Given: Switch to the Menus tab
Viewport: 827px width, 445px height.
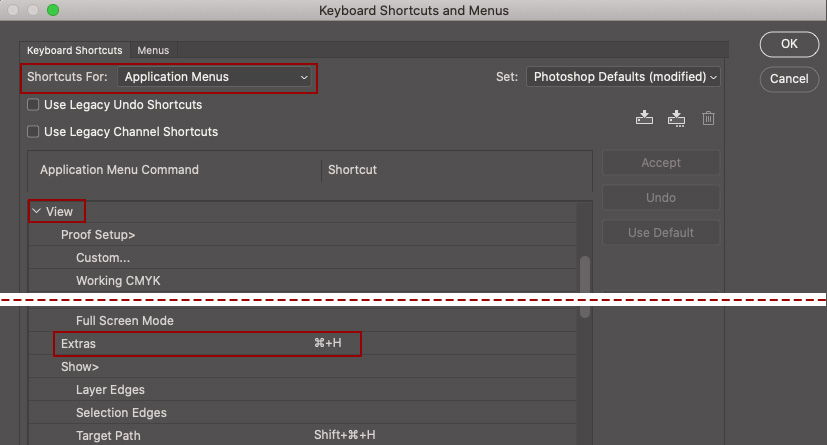Looking at the screenshot, I should pyautogui.click(x=153, y=51).
